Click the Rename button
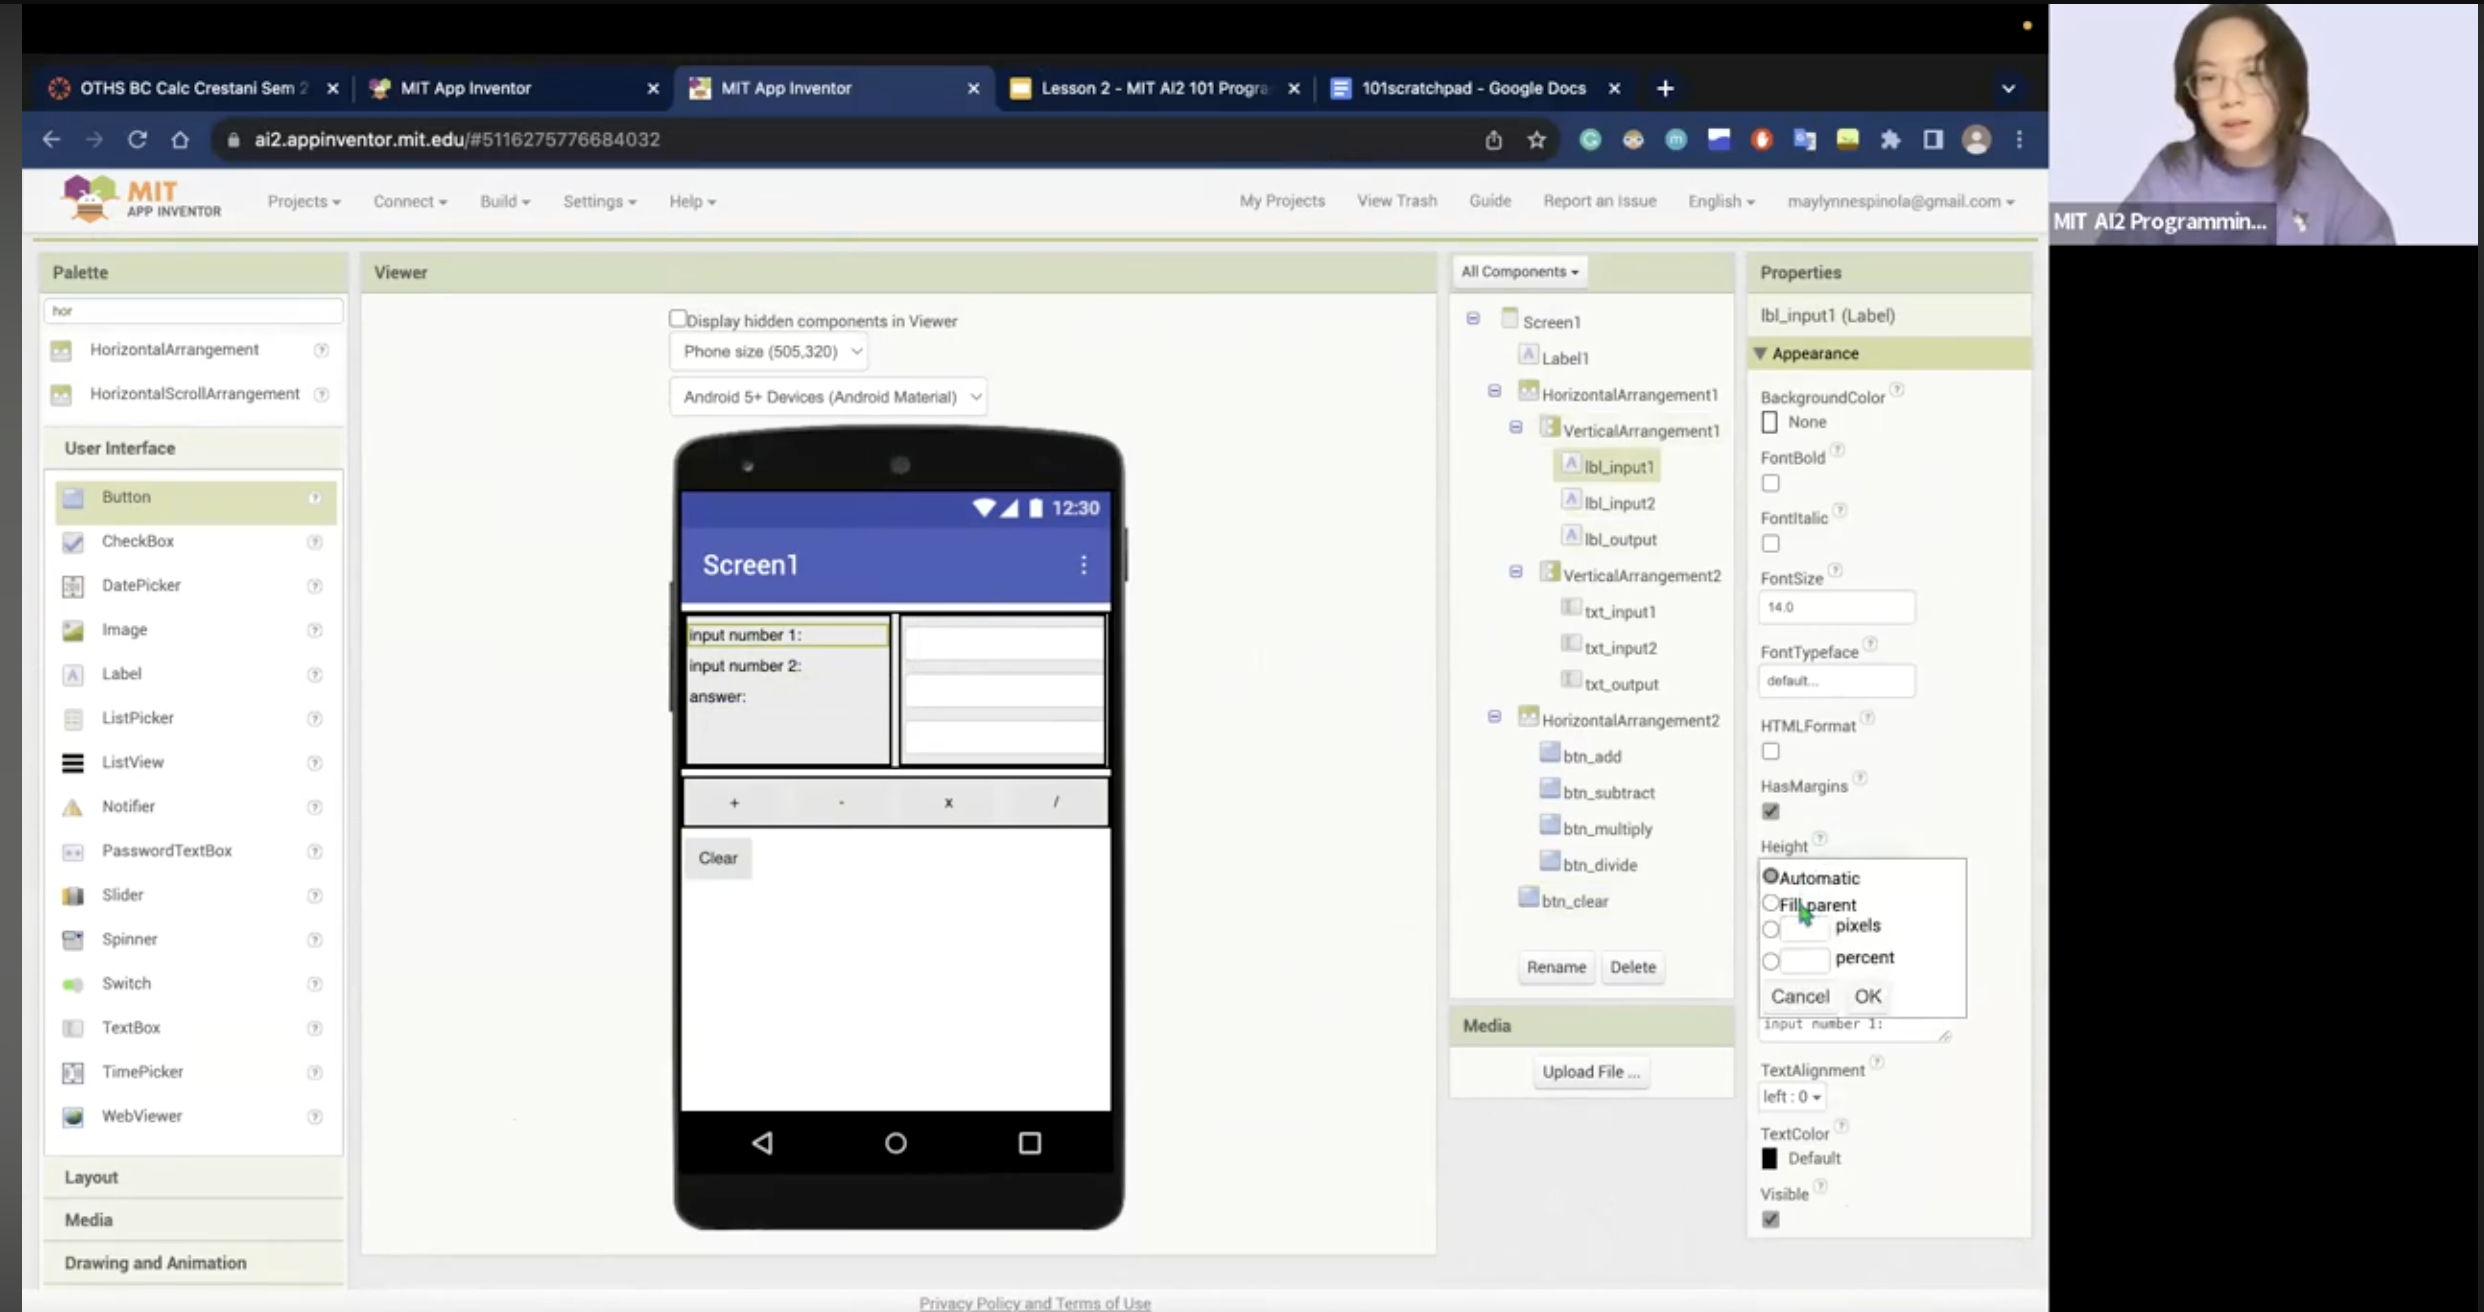This screenshot has height=1312, width=2484. point(1555,967)
